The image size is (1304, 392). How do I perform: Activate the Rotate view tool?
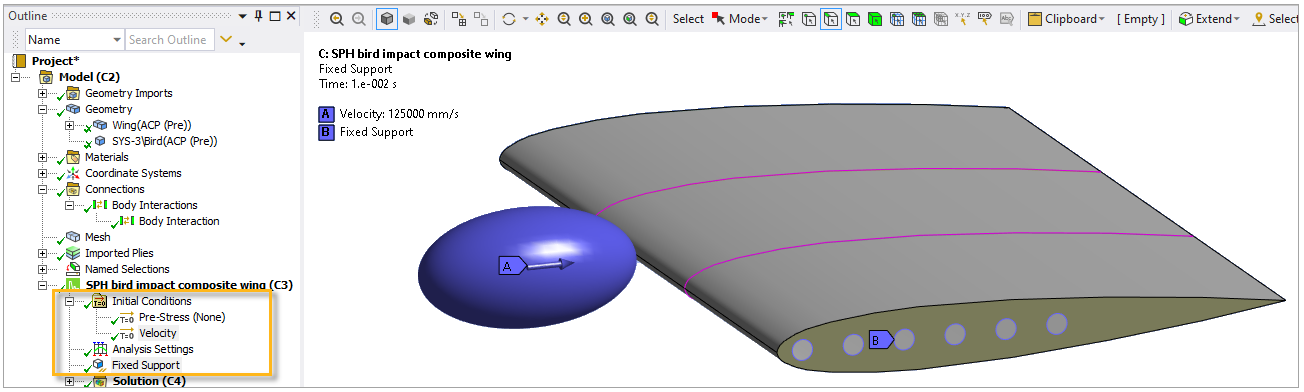click(x=510, y=19)
